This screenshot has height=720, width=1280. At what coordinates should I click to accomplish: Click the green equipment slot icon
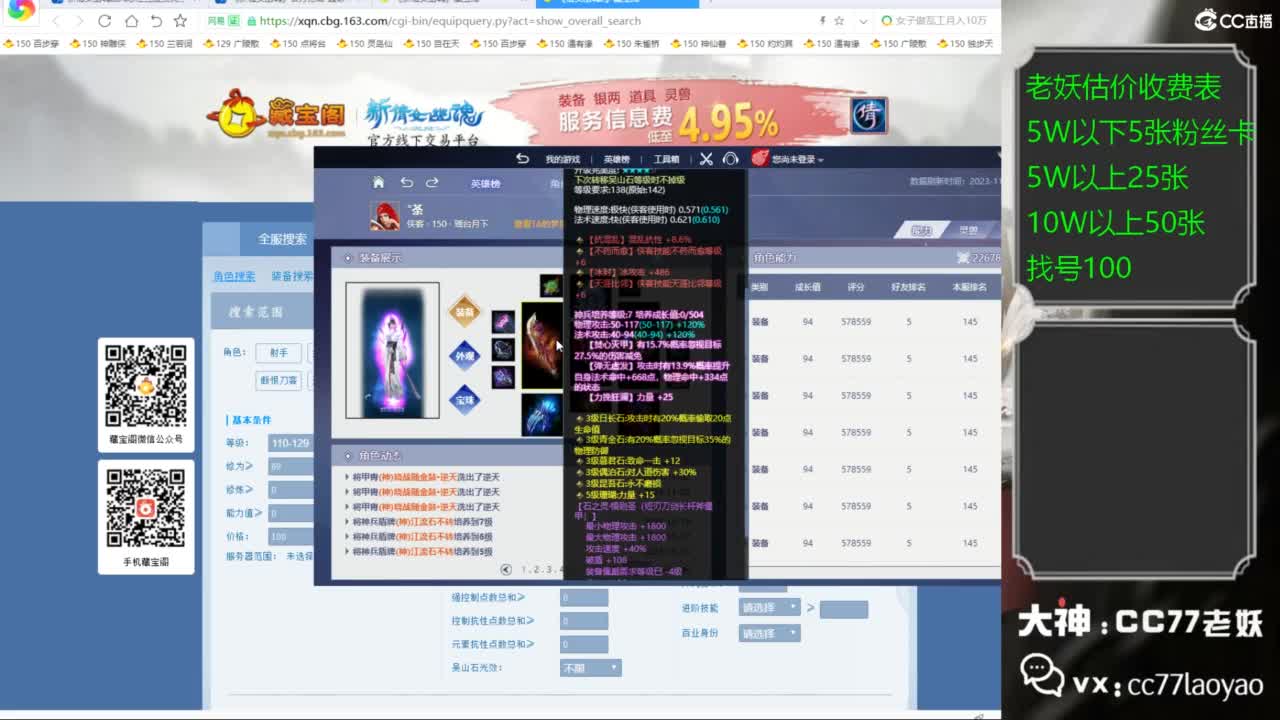pyautogui.click(x=552, y=286)
